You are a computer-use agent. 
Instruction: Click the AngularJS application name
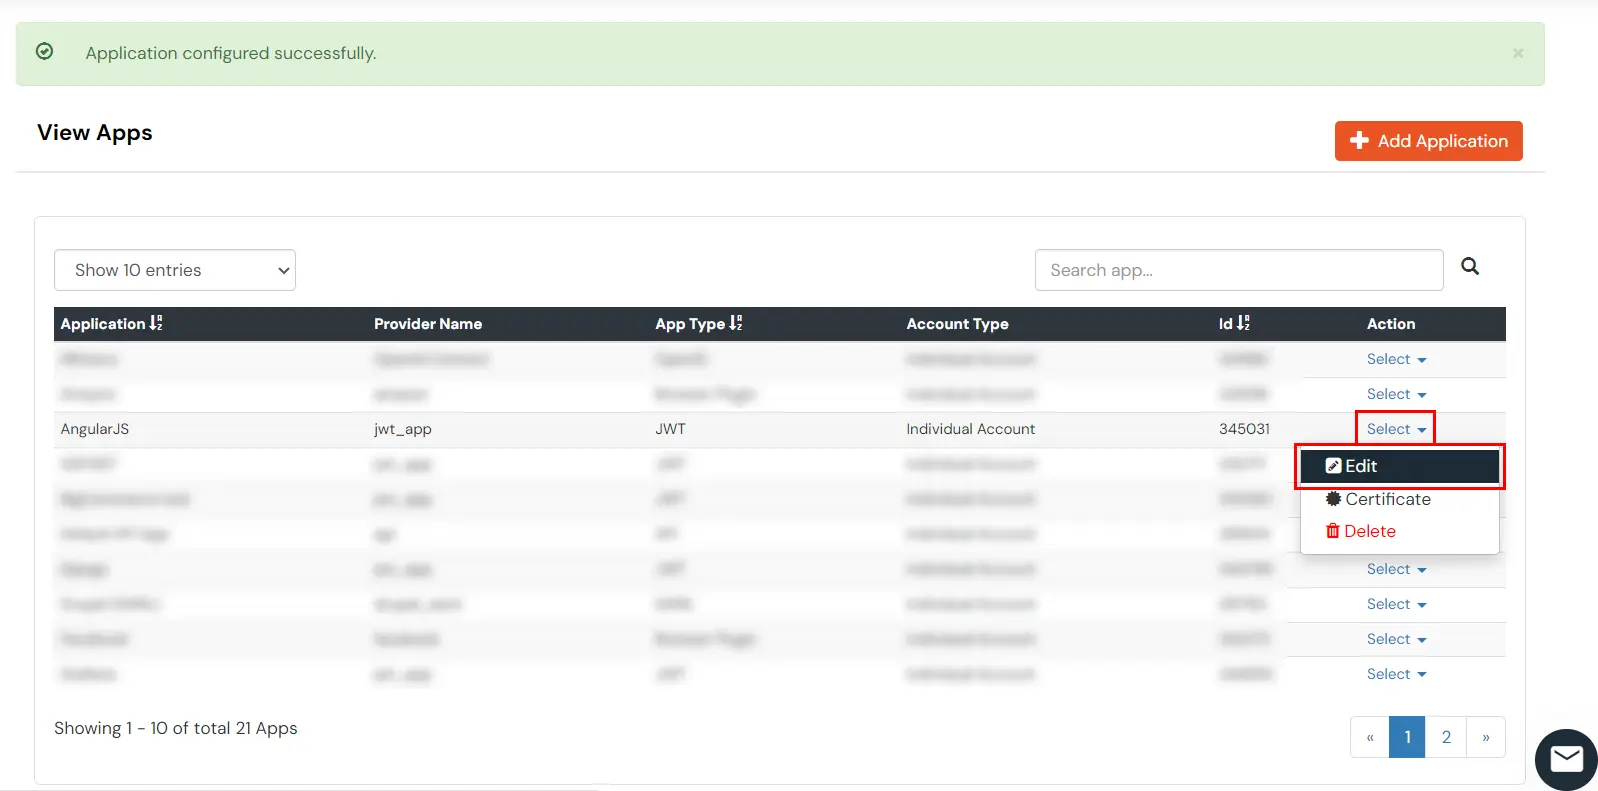(x=95, y=429)
